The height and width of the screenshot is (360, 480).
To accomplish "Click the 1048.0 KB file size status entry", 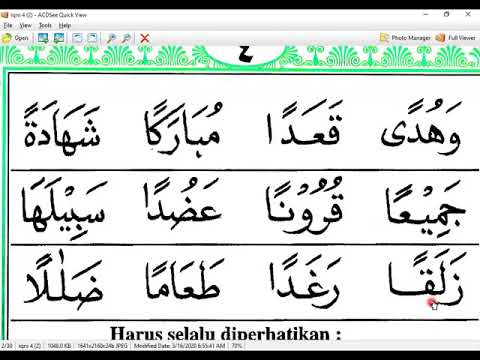I will tap(59, 346).
